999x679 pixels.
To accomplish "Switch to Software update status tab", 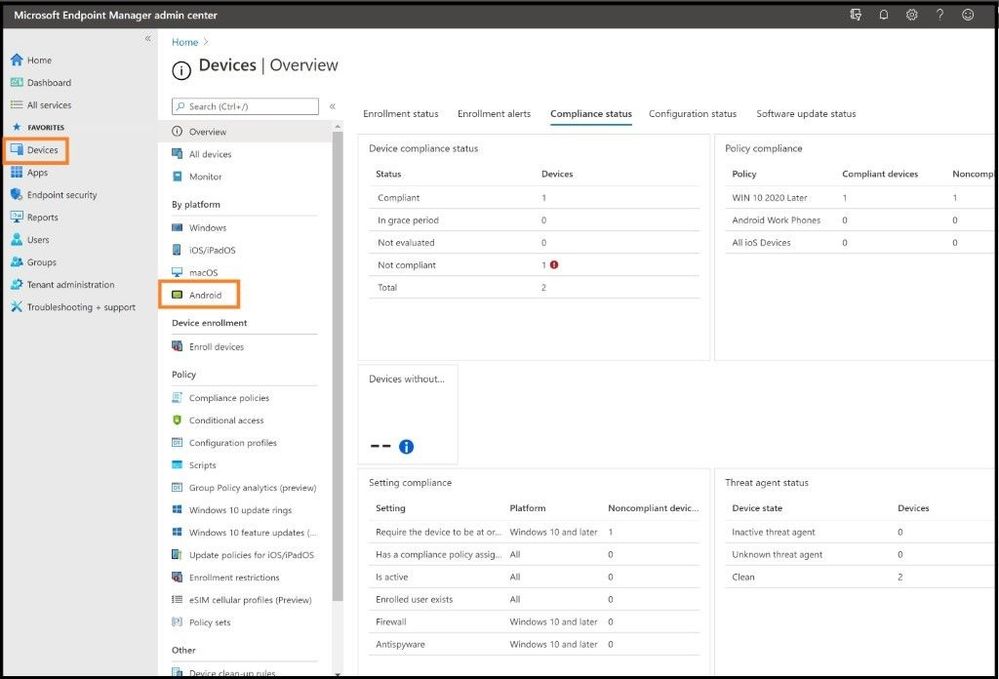I will [x=806, y=113].
